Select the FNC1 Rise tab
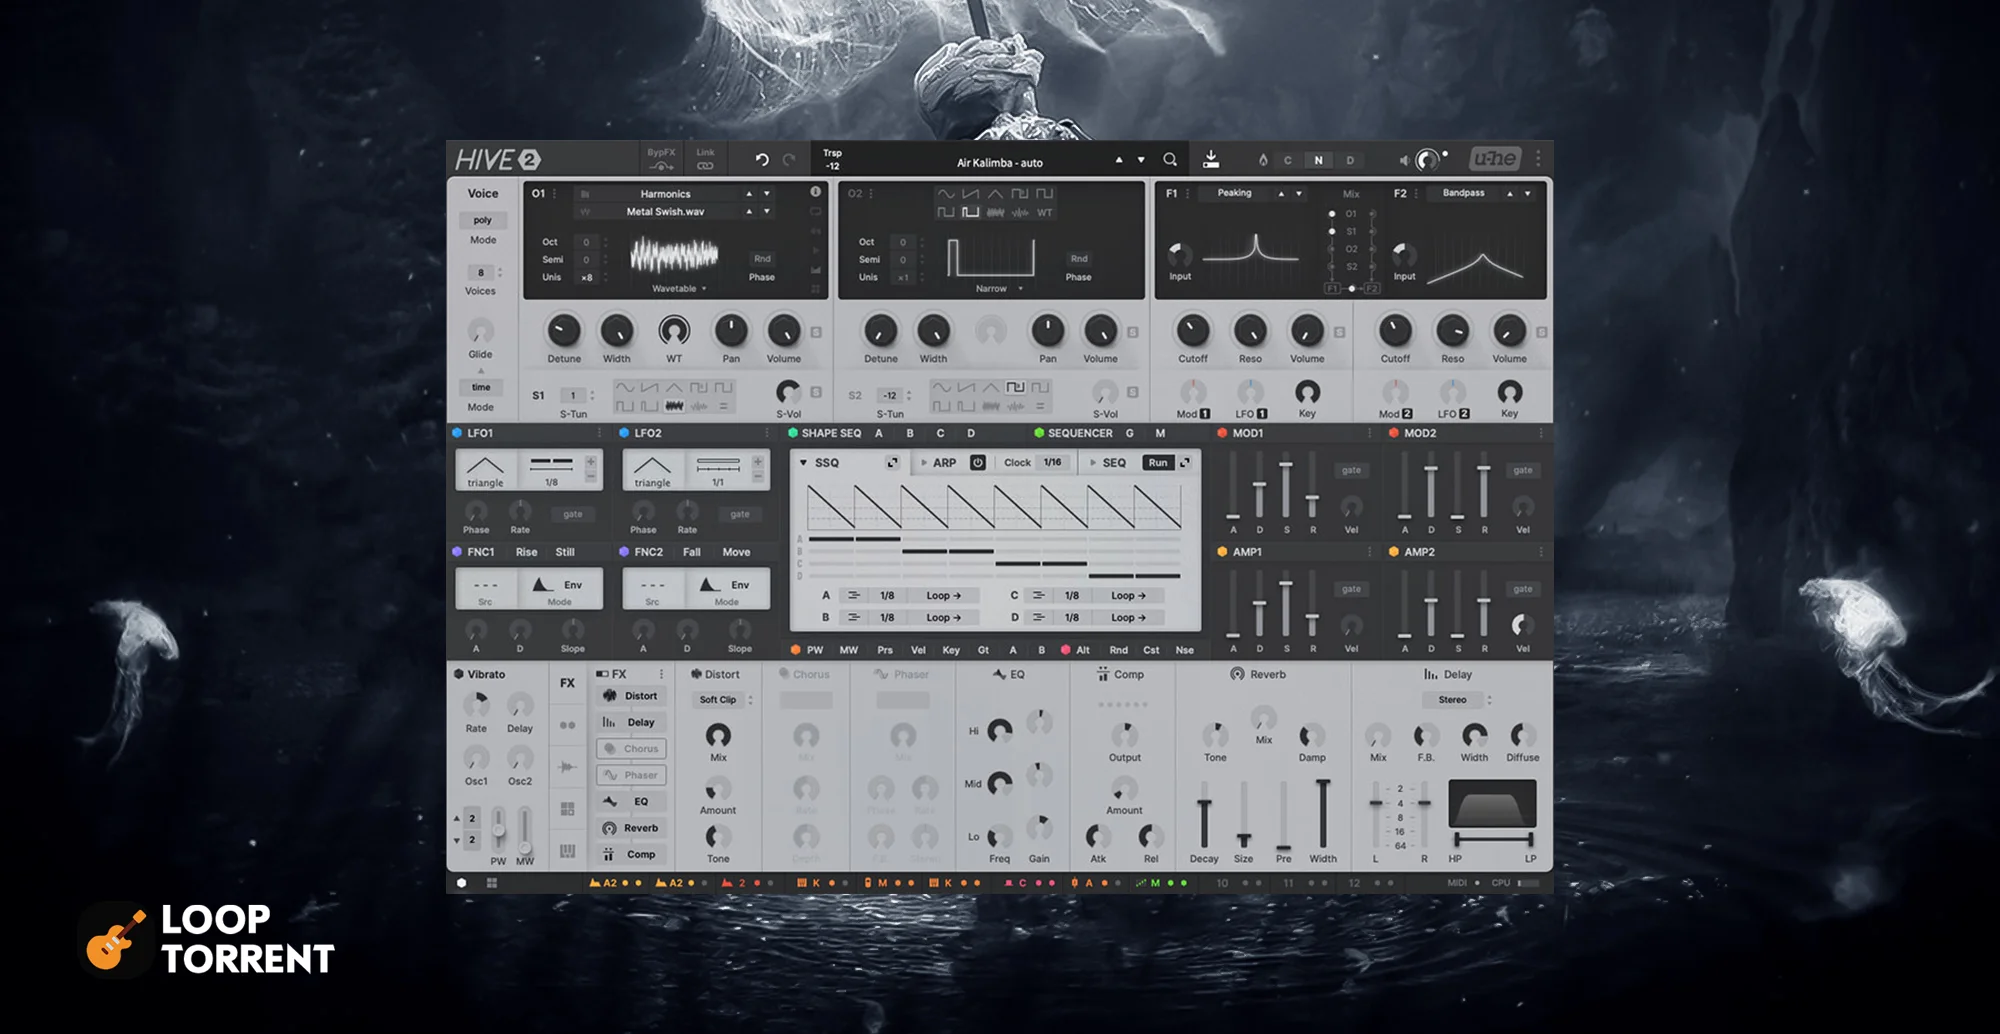 tap(526, 552)
